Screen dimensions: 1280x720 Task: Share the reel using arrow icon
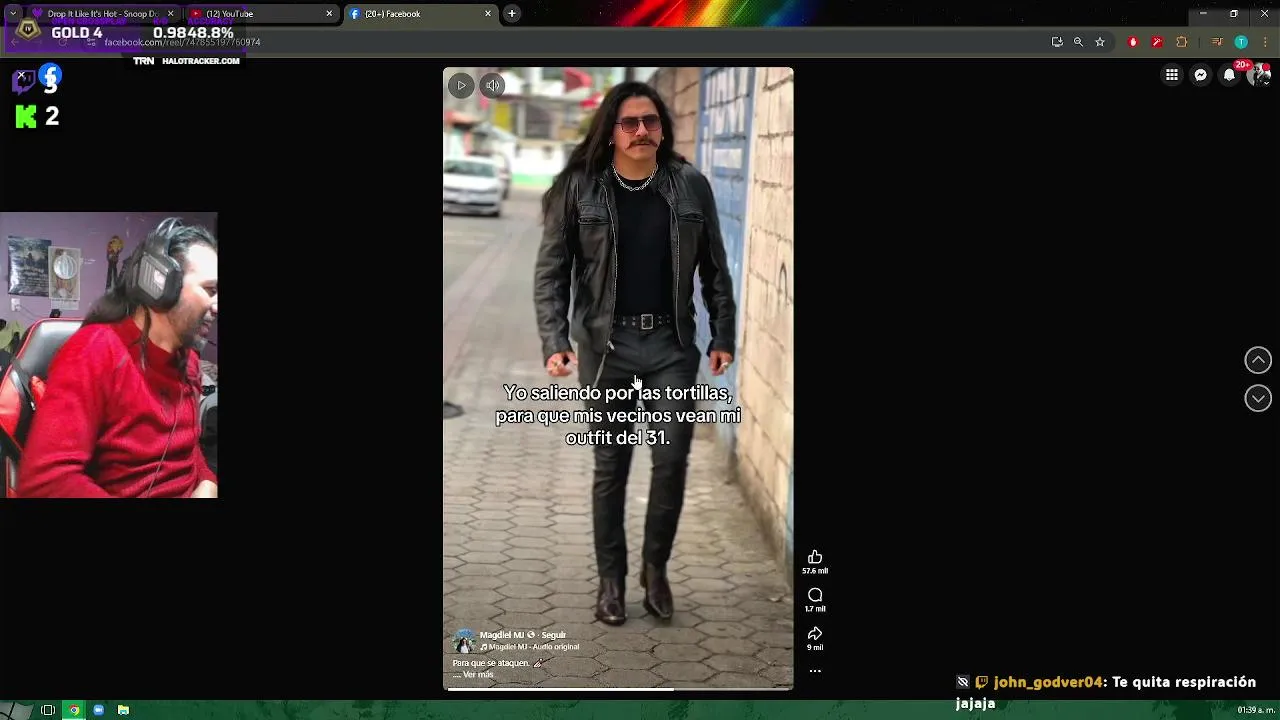pyautogui.click(x=815, y=633)
